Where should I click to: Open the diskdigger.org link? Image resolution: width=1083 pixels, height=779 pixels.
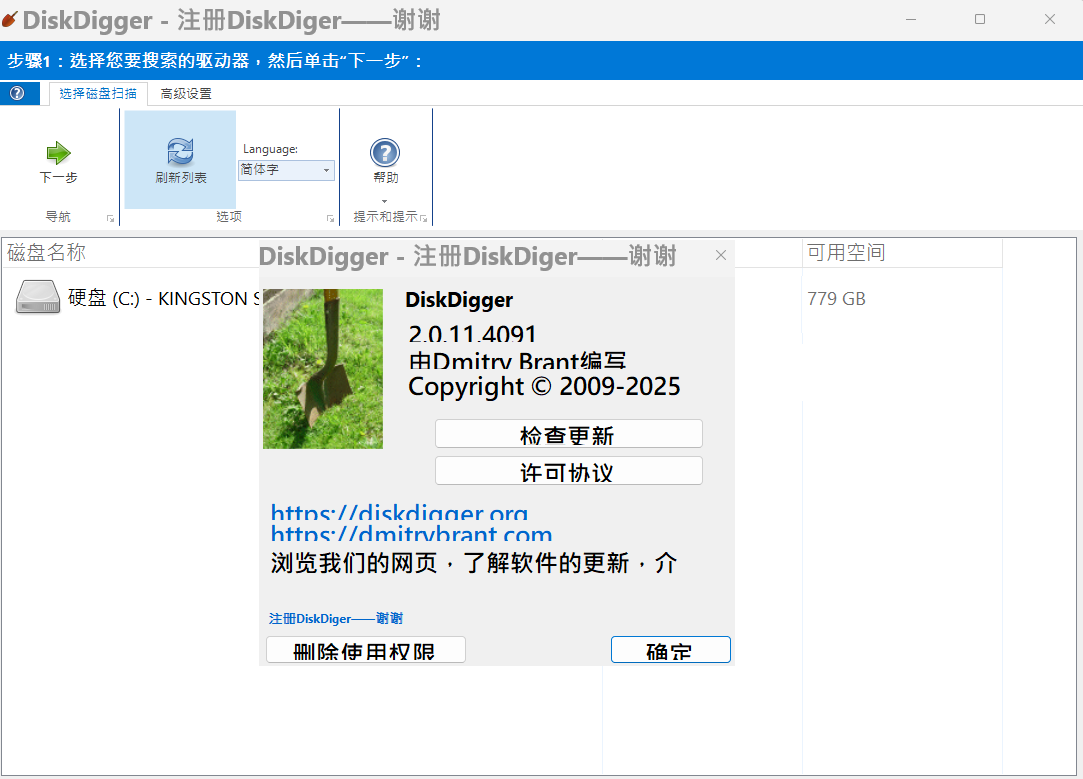tap(399, 512)
